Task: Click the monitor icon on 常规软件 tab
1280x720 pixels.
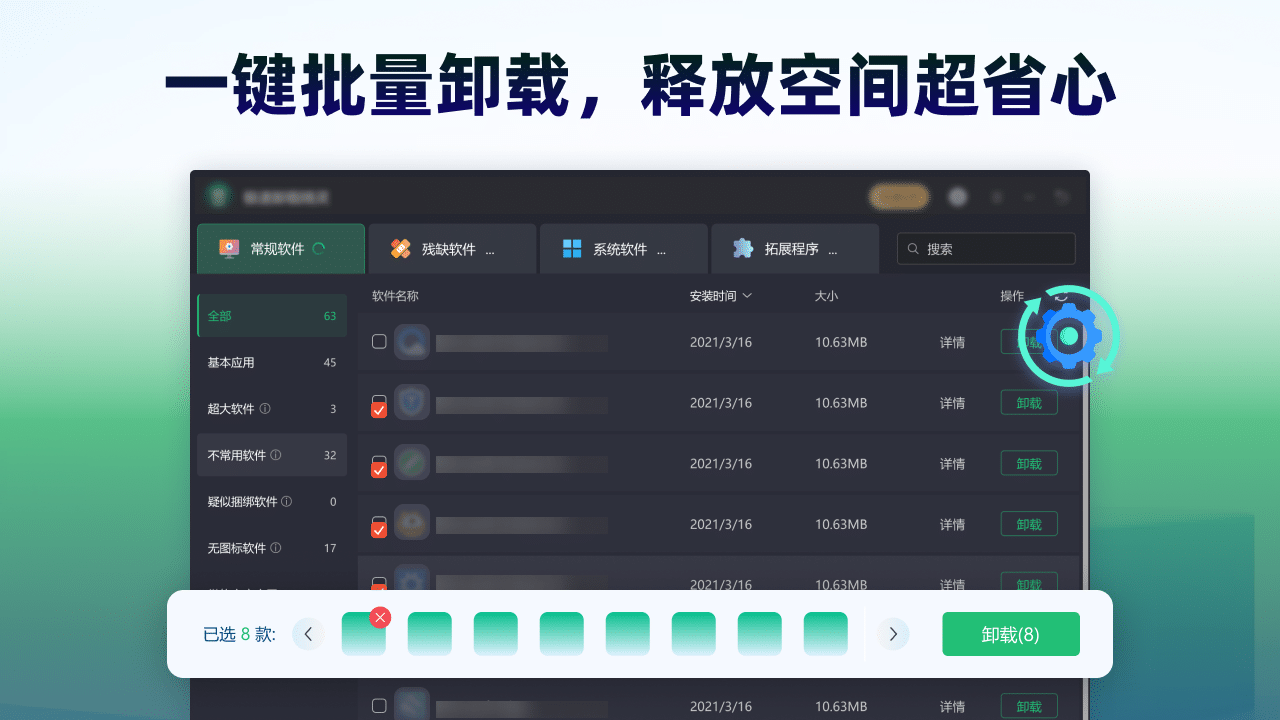Action: [x=230, y=248]
